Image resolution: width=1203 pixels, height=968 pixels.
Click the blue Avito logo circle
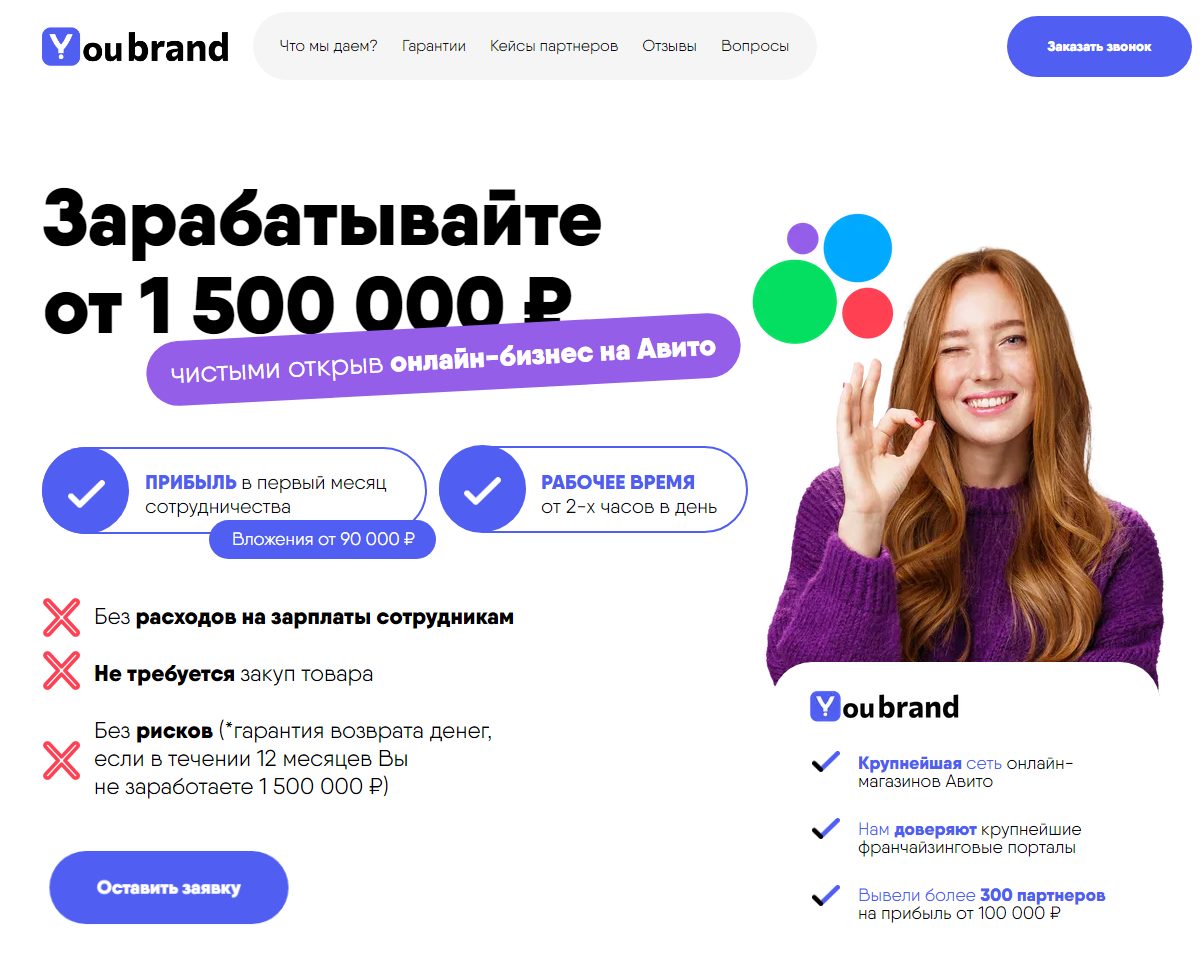point(857,248)
